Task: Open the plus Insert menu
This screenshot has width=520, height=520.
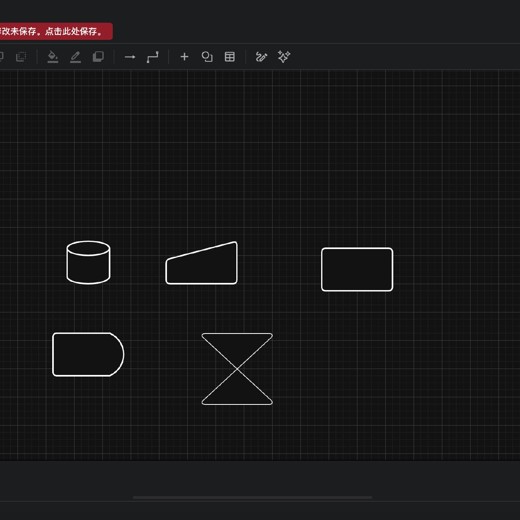Action: (x=184, y=57)
